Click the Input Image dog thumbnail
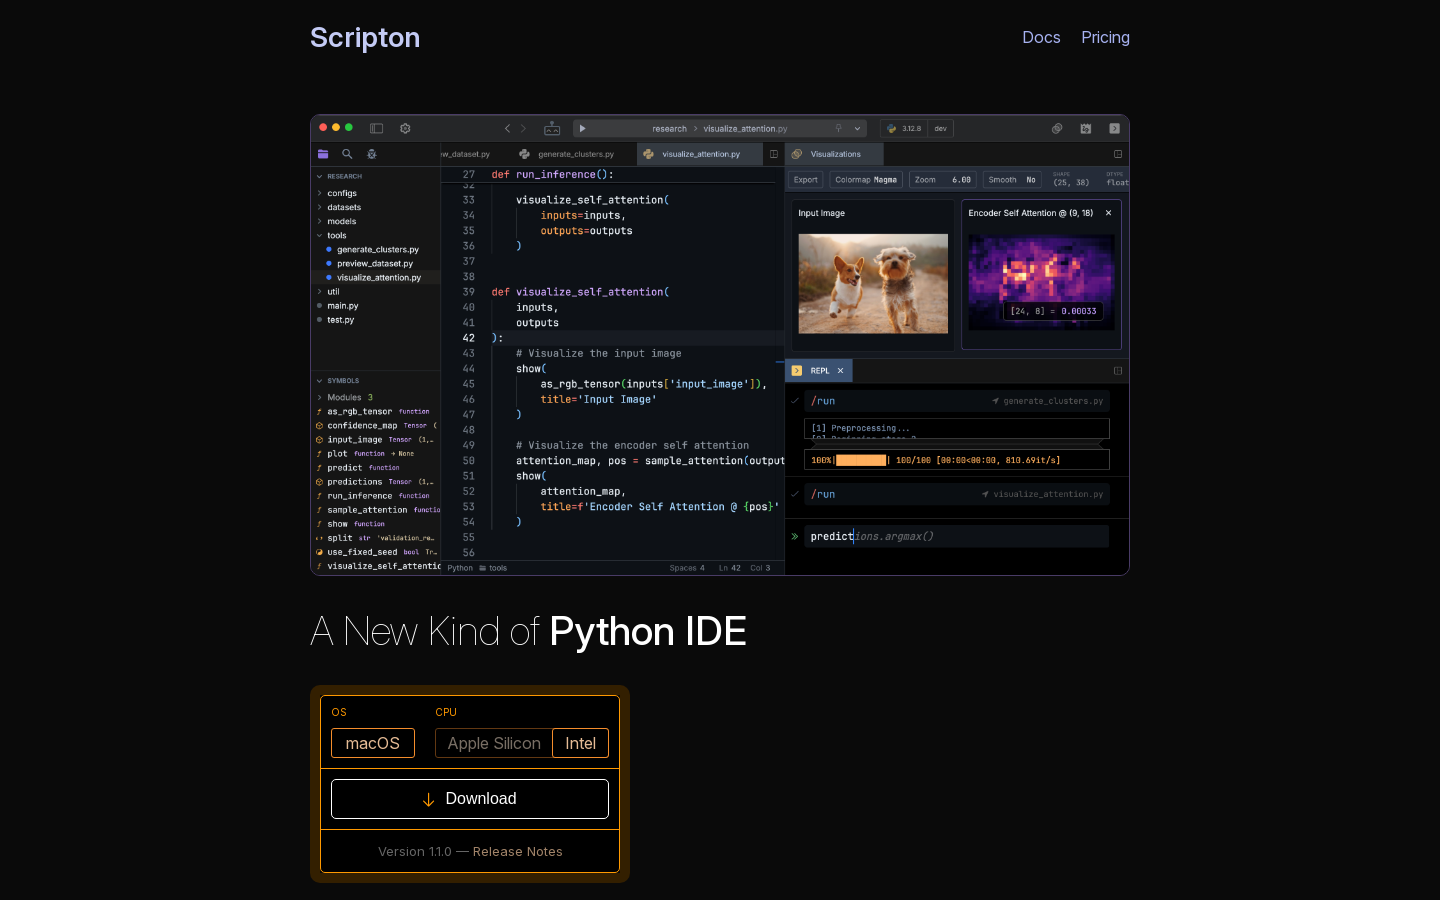Viewport: 1440px width, 900px height. click(873, 284)
